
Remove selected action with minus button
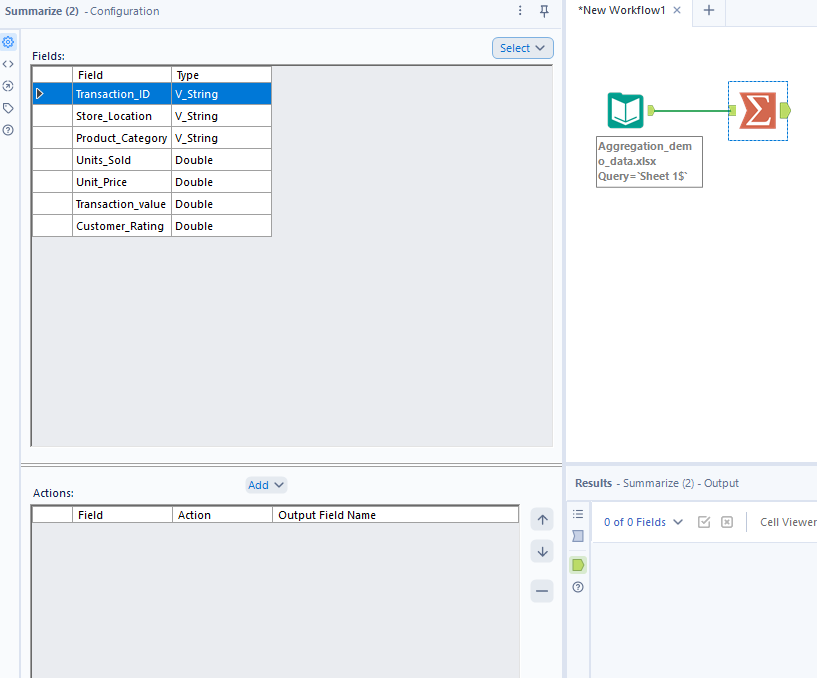(542, 591)
